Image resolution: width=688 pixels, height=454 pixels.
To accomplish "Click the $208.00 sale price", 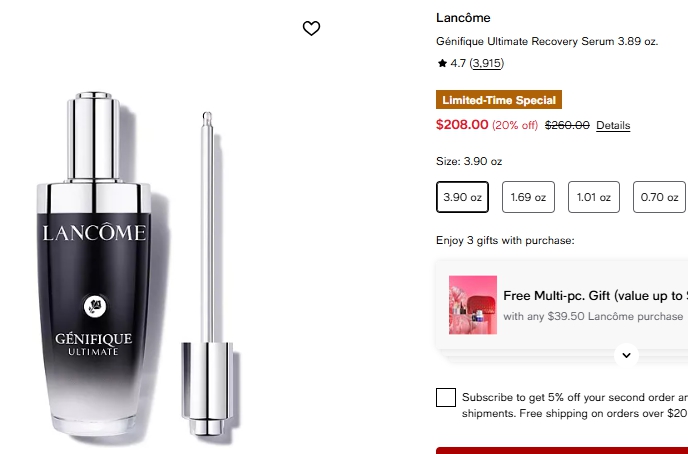I will (462, 125).
